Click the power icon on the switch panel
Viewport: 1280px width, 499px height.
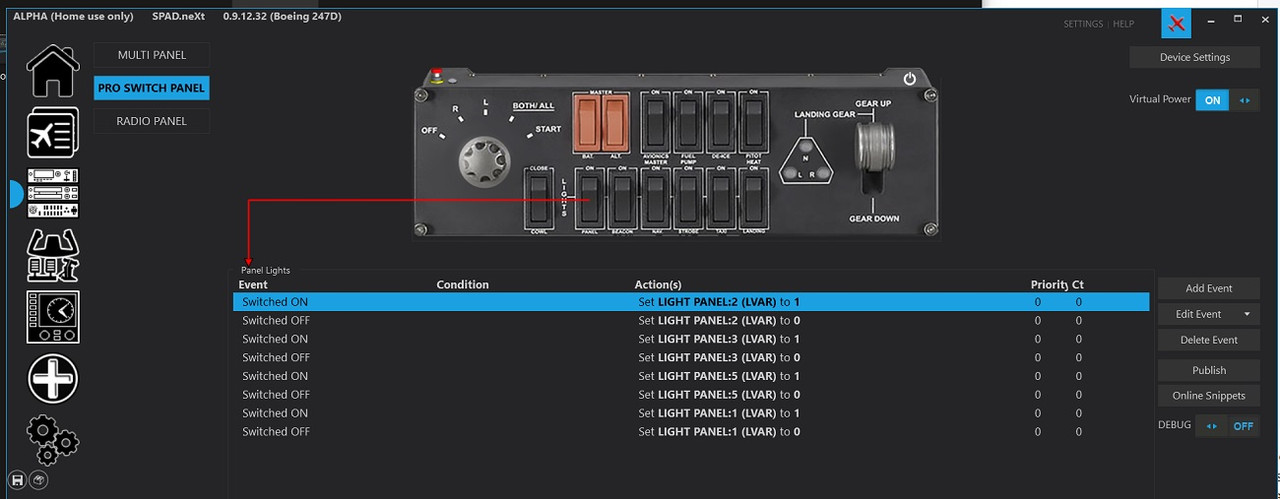[909, 79]
